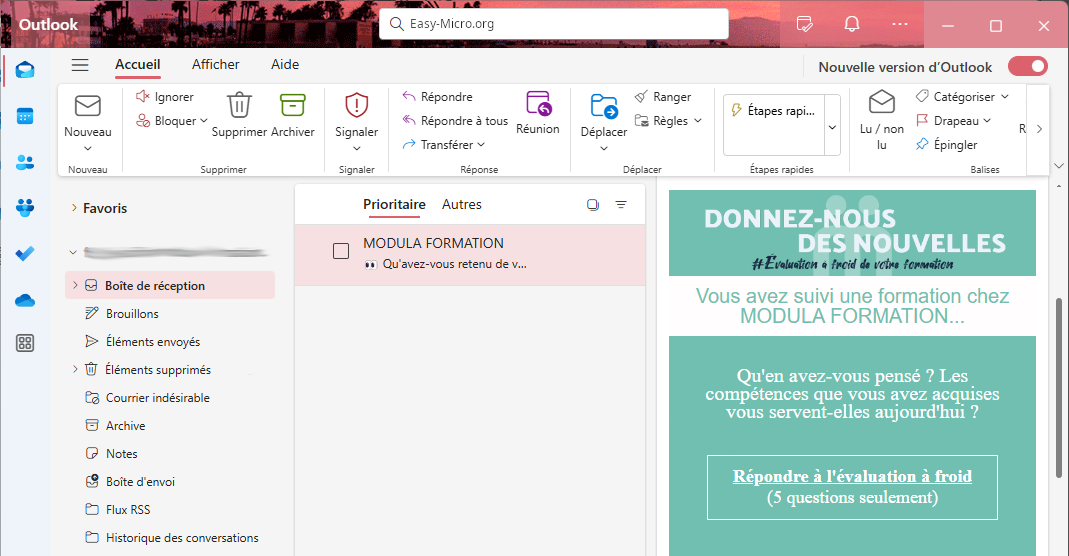Open Mail in the left app bar

tap(25, 70)
